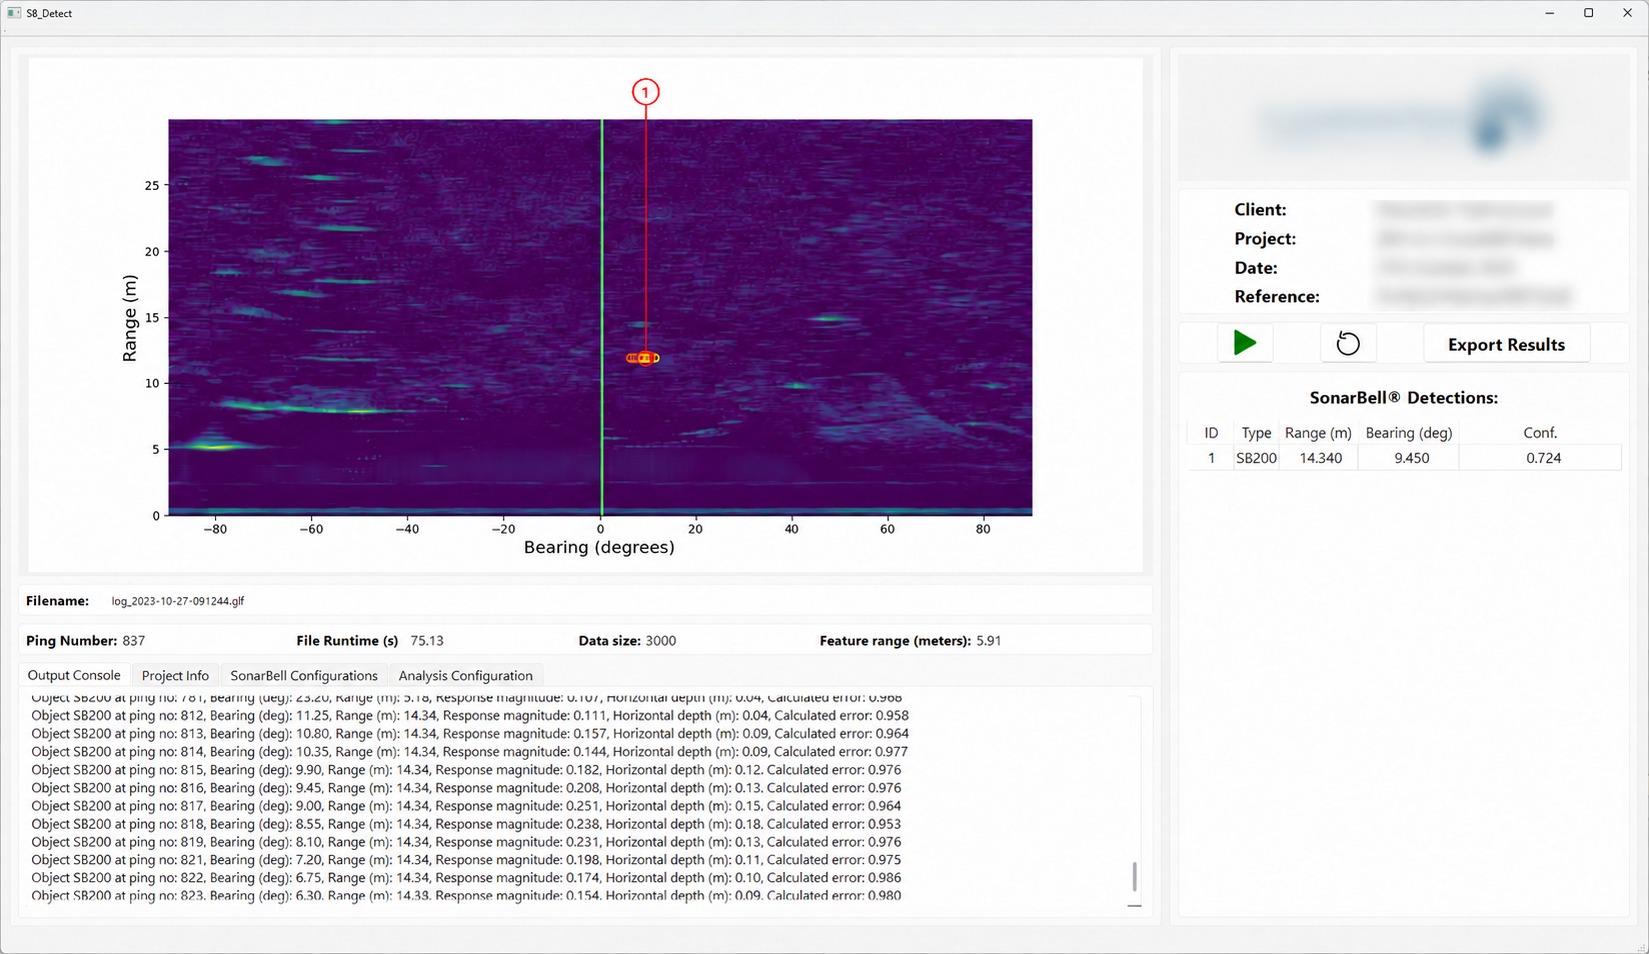Click the ID column header
1649x954 pixels.
click(1211, 433)
